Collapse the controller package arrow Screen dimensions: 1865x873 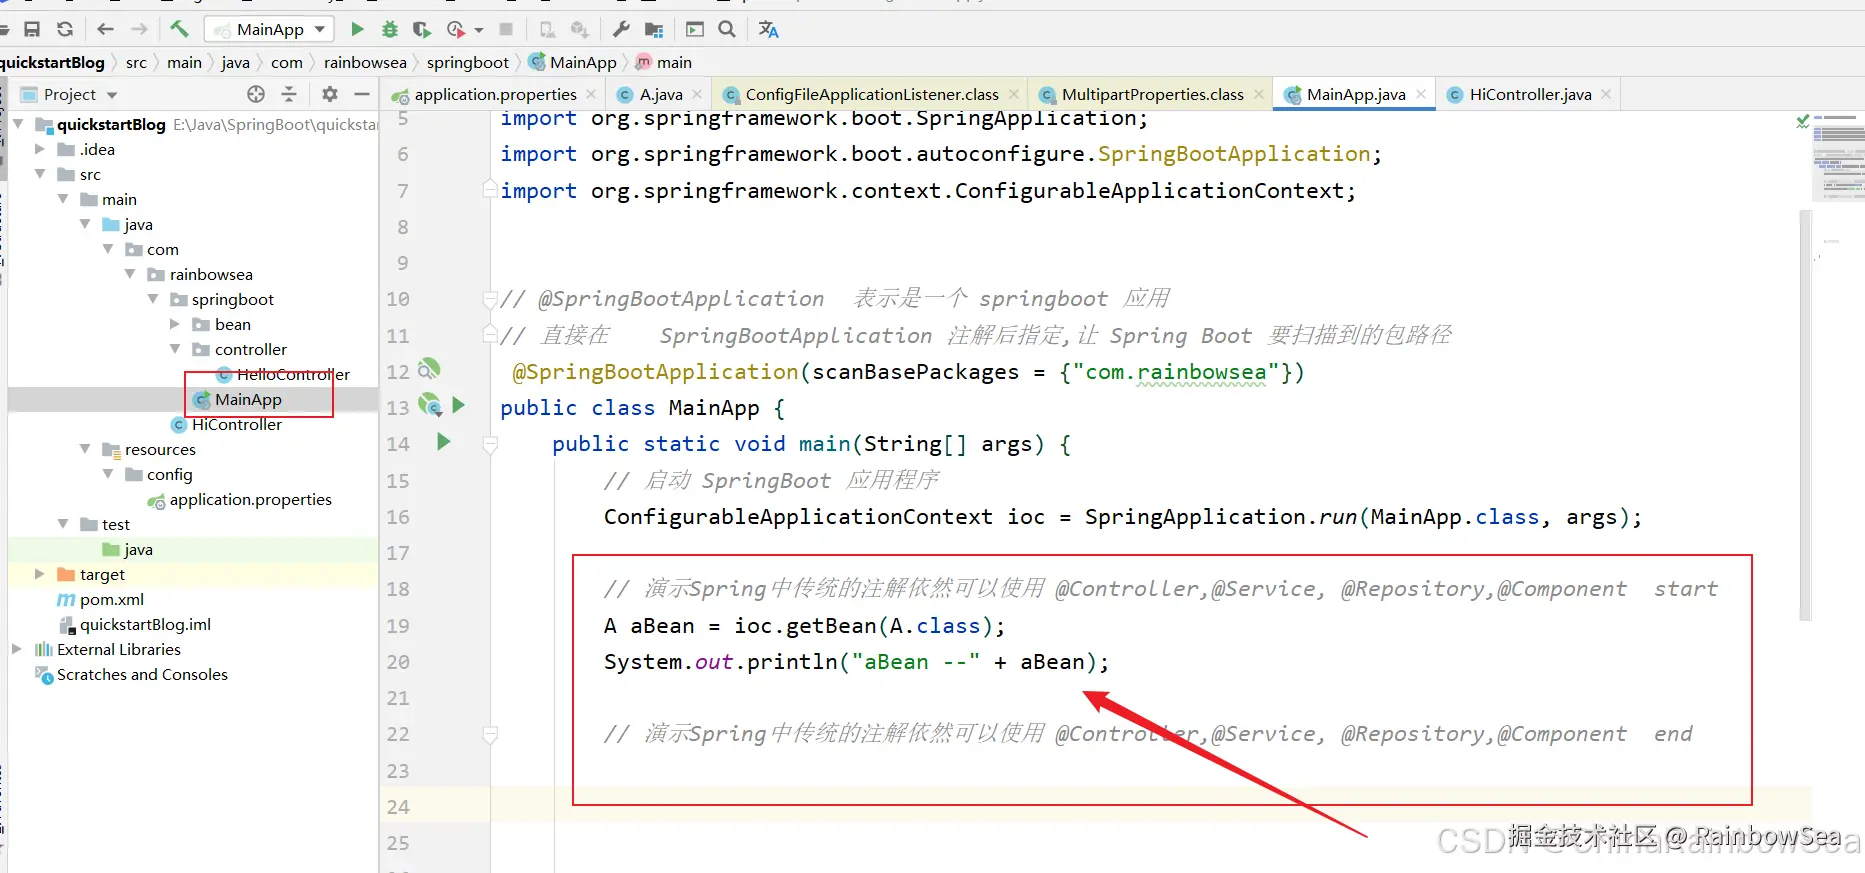(175, 349)
